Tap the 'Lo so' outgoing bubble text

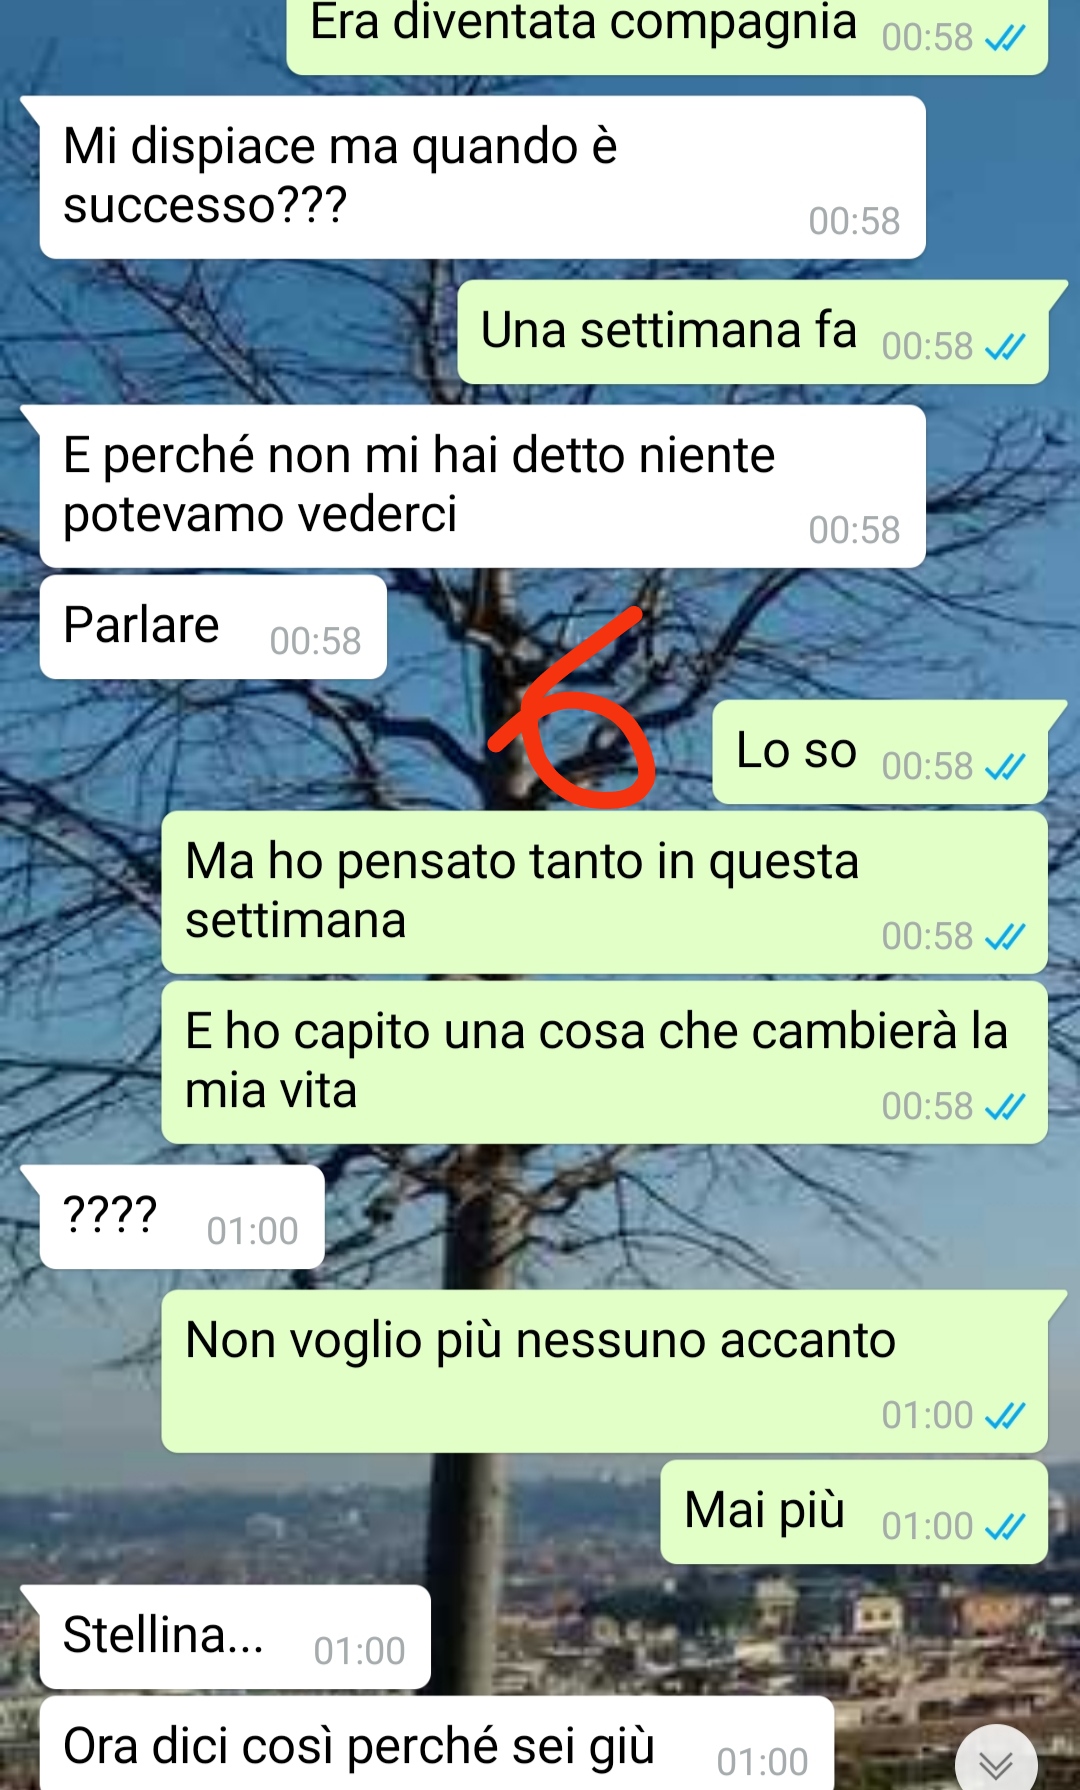[x=796, y=751]
